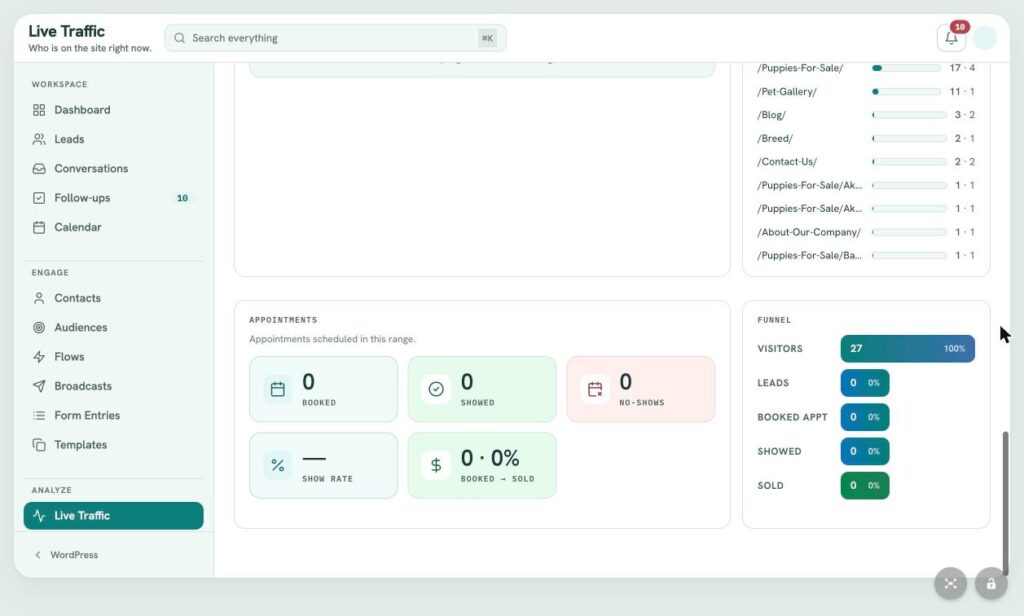Open Dashboard grid icon in sidebar

[x=39, y=110]
